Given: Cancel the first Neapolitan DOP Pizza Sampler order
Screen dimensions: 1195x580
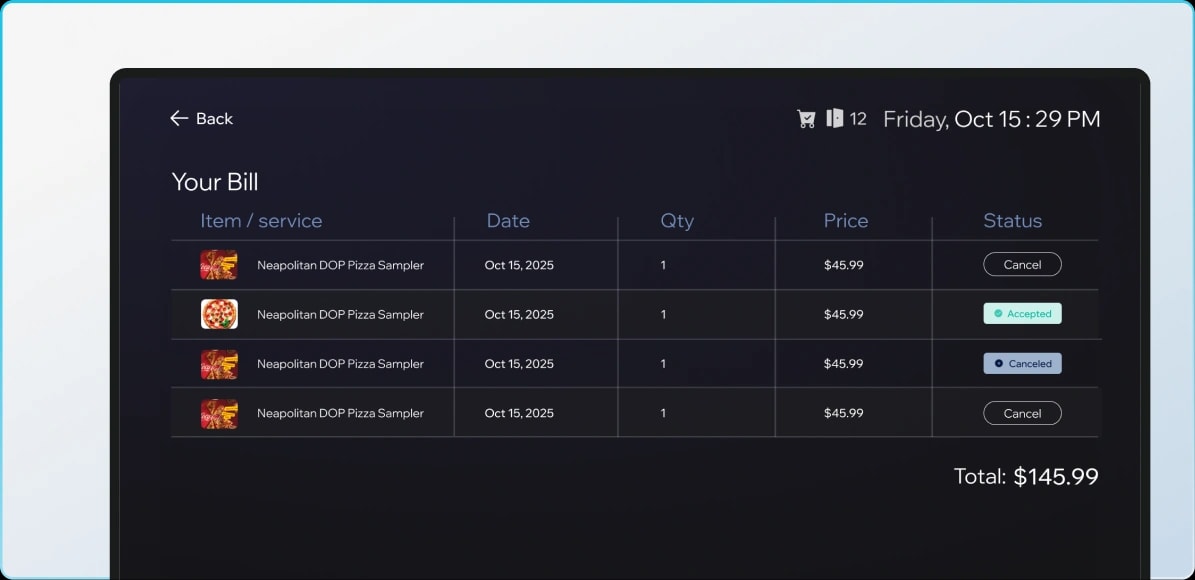Looking at the screenshot, I should tap(1022, 264).
